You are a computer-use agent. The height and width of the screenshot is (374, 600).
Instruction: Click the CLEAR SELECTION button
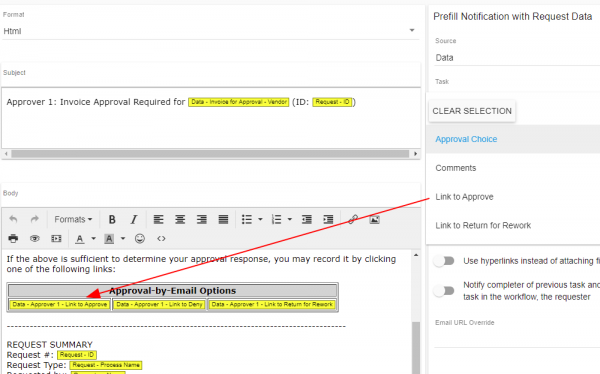click(x=472, y=111)
